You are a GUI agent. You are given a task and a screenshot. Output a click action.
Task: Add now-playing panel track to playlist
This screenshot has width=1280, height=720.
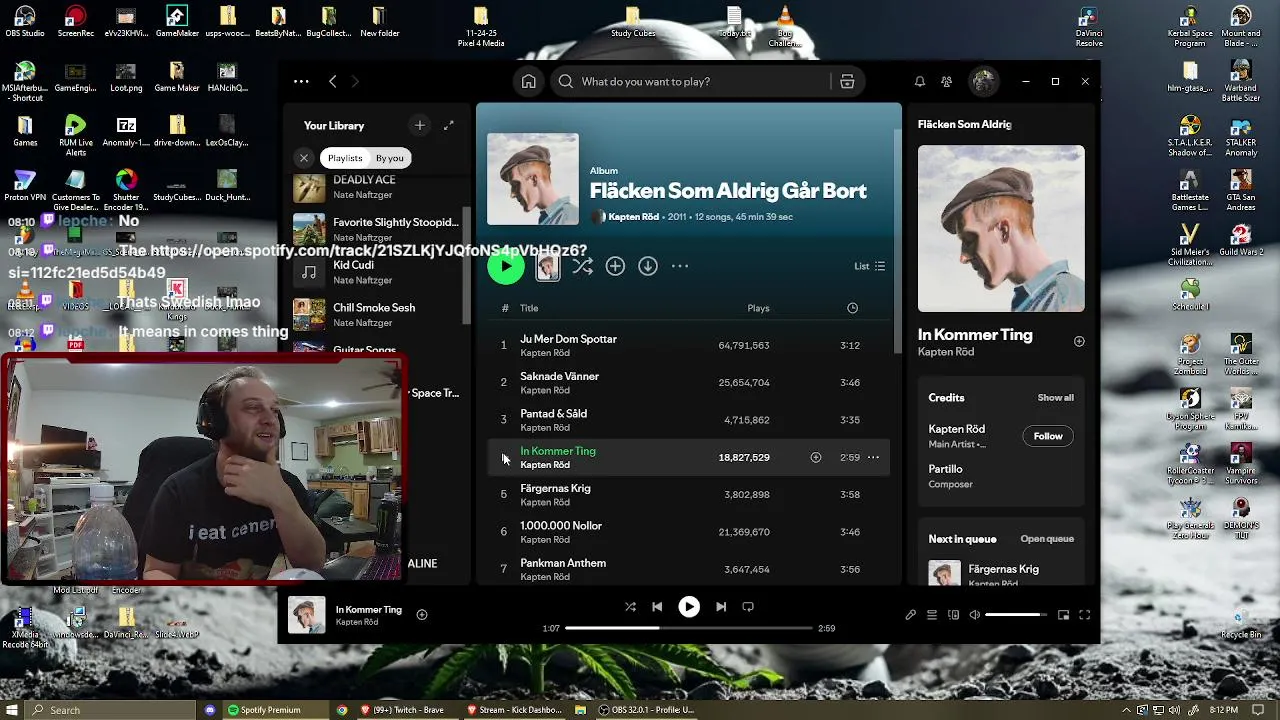1079,341
